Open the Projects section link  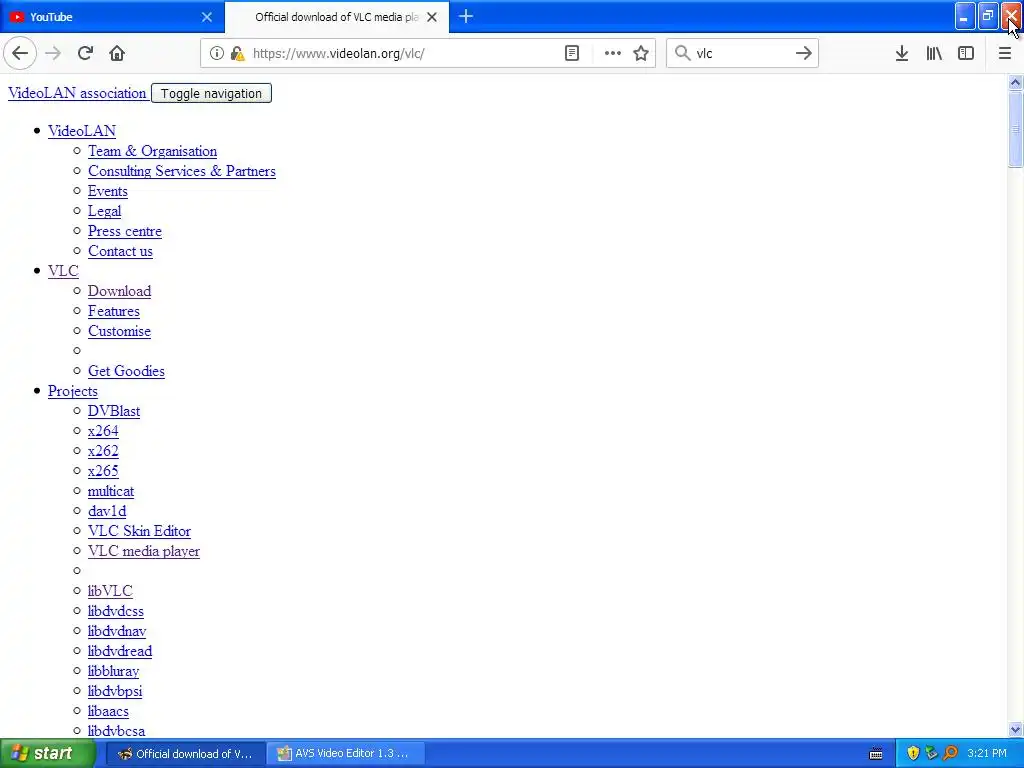[x=72, y=391]
